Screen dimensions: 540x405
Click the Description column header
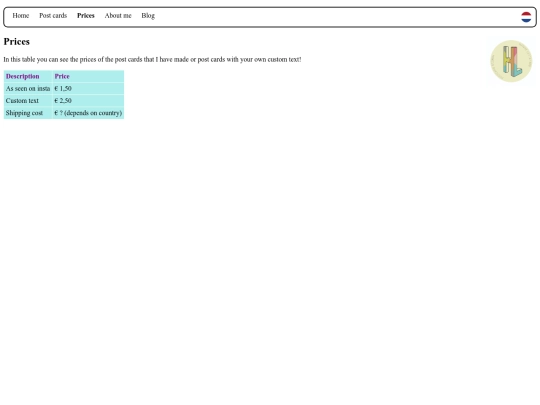point(28,76)
